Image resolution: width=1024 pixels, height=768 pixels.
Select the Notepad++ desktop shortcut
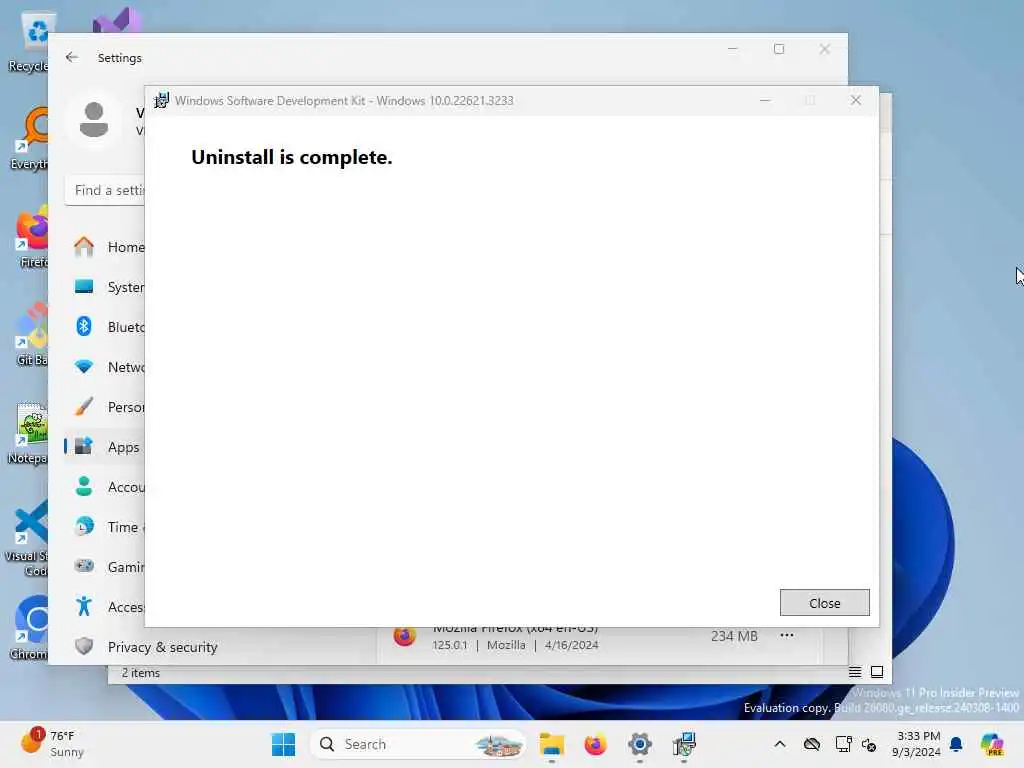point(27,434)
